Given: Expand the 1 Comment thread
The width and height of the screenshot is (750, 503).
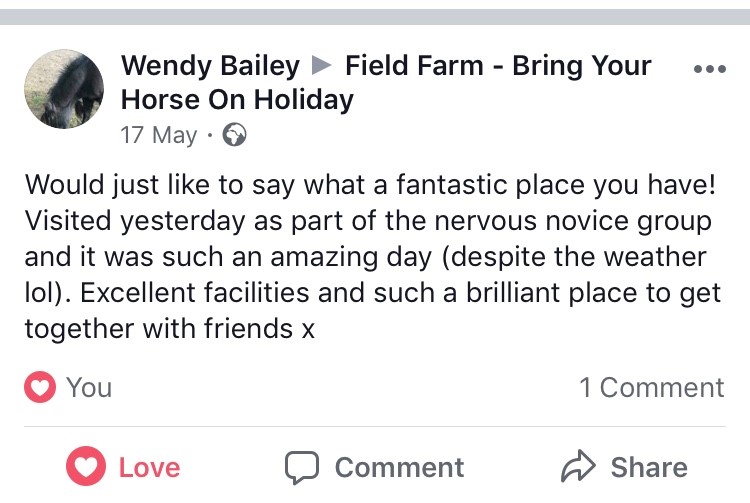Looking at the screenshot, I should (x=652, y=387).
